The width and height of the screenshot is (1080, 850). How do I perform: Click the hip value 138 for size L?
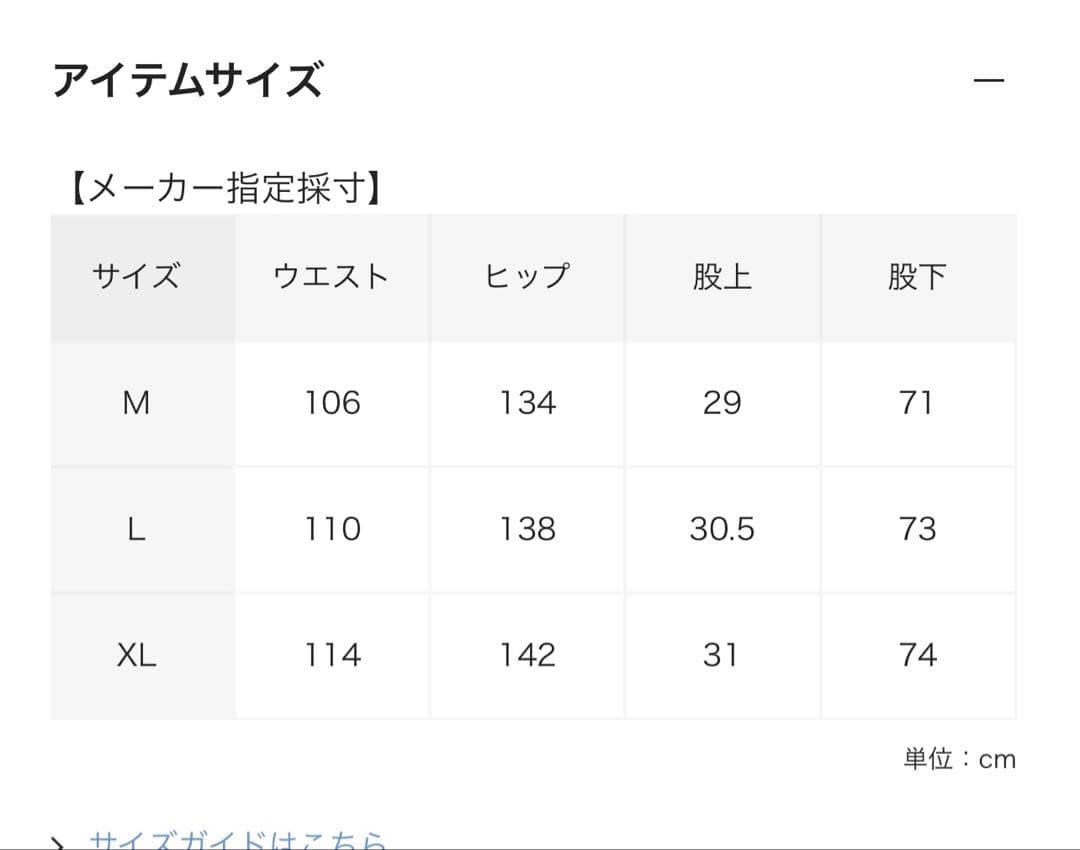[x=527, y=529]
